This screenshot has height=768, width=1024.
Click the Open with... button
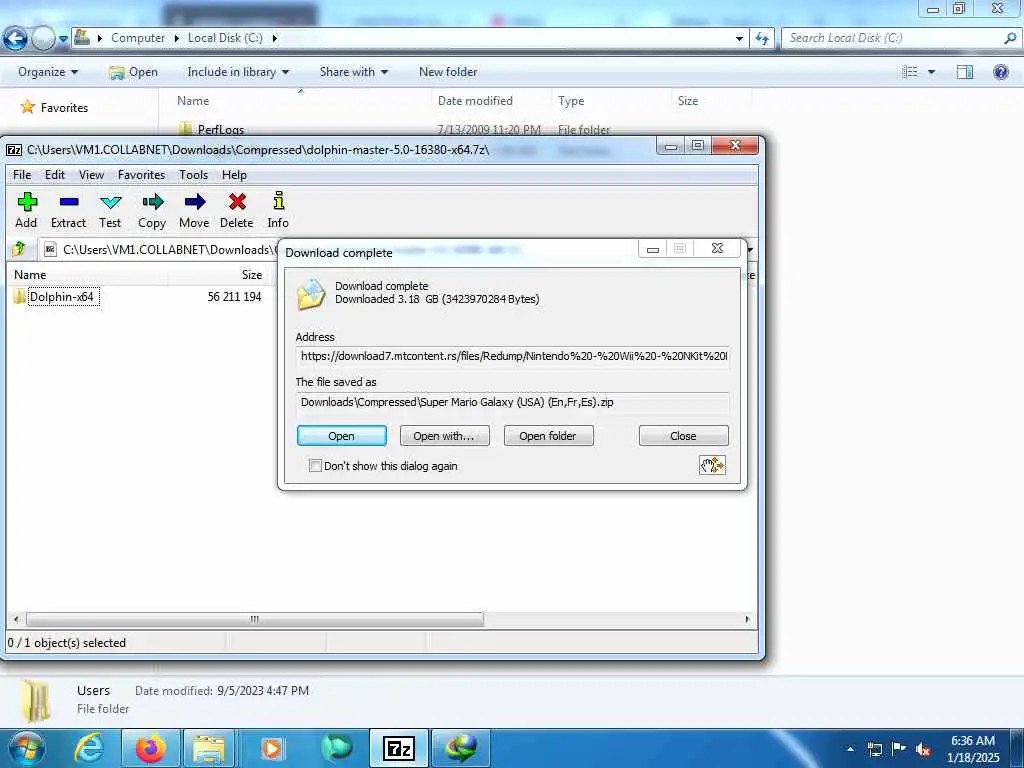444,436
